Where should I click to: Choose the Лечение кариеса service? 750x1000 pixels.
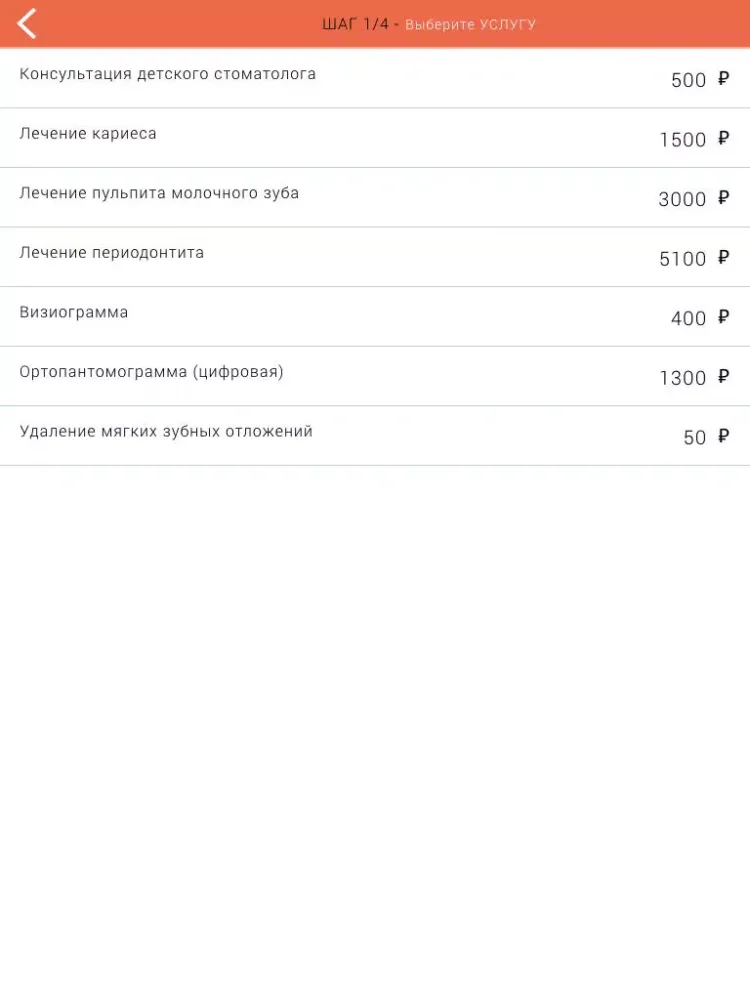point(375,138)
